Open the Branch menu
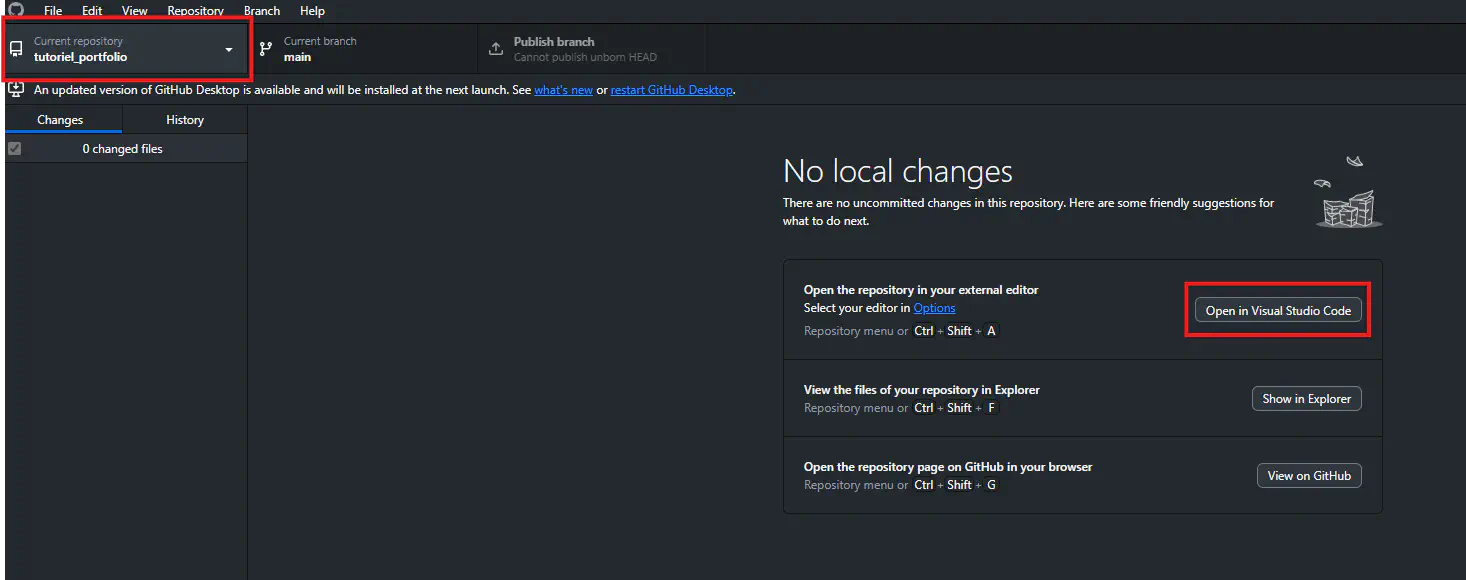Image resolution: width=1466 pixels, height=580 pixels. [262, 11]
